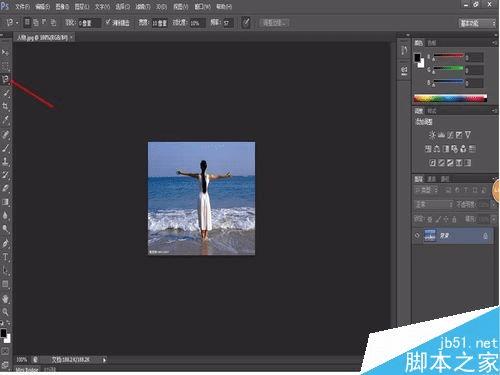The image size is (500, 375).
Task: Add an Exposure adjustment
Action: pyautogui.click(x=459, y=135)
